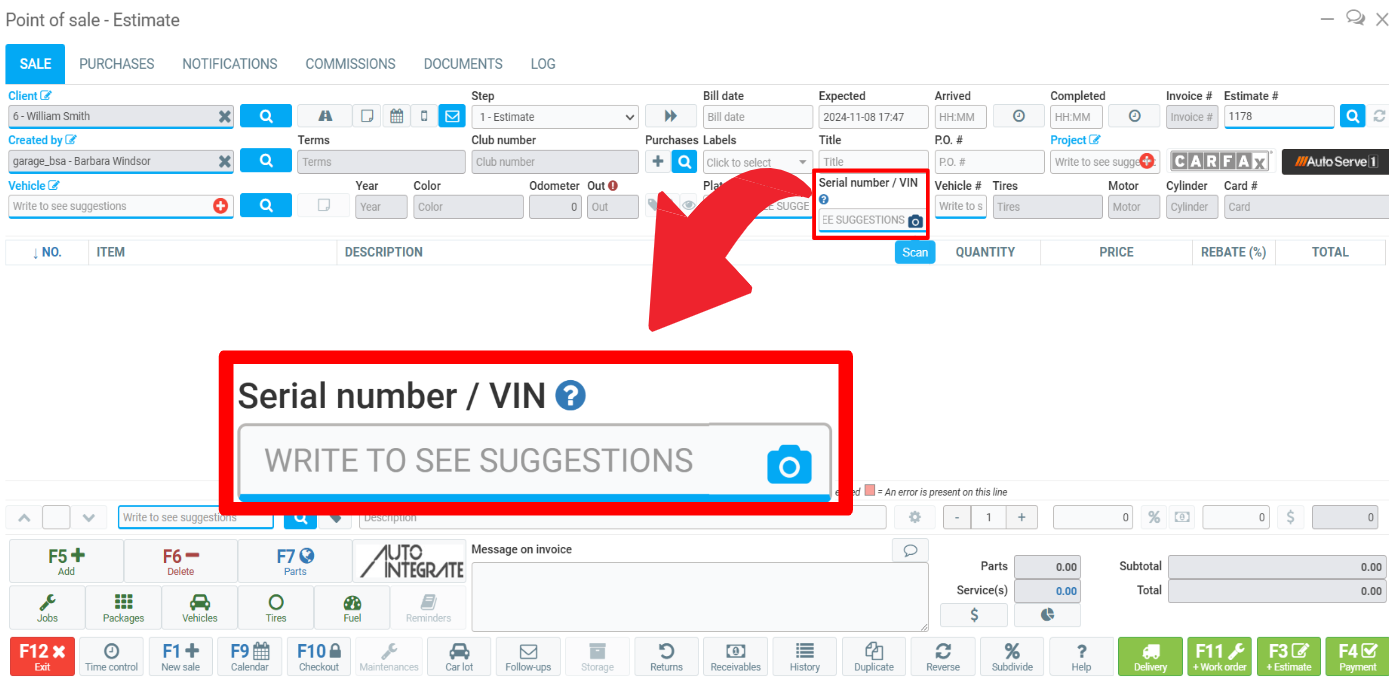Image resolution: width=1389 pixels, height=680 pixels.
Task: Click the Time control clock icon
Action: 111,656
